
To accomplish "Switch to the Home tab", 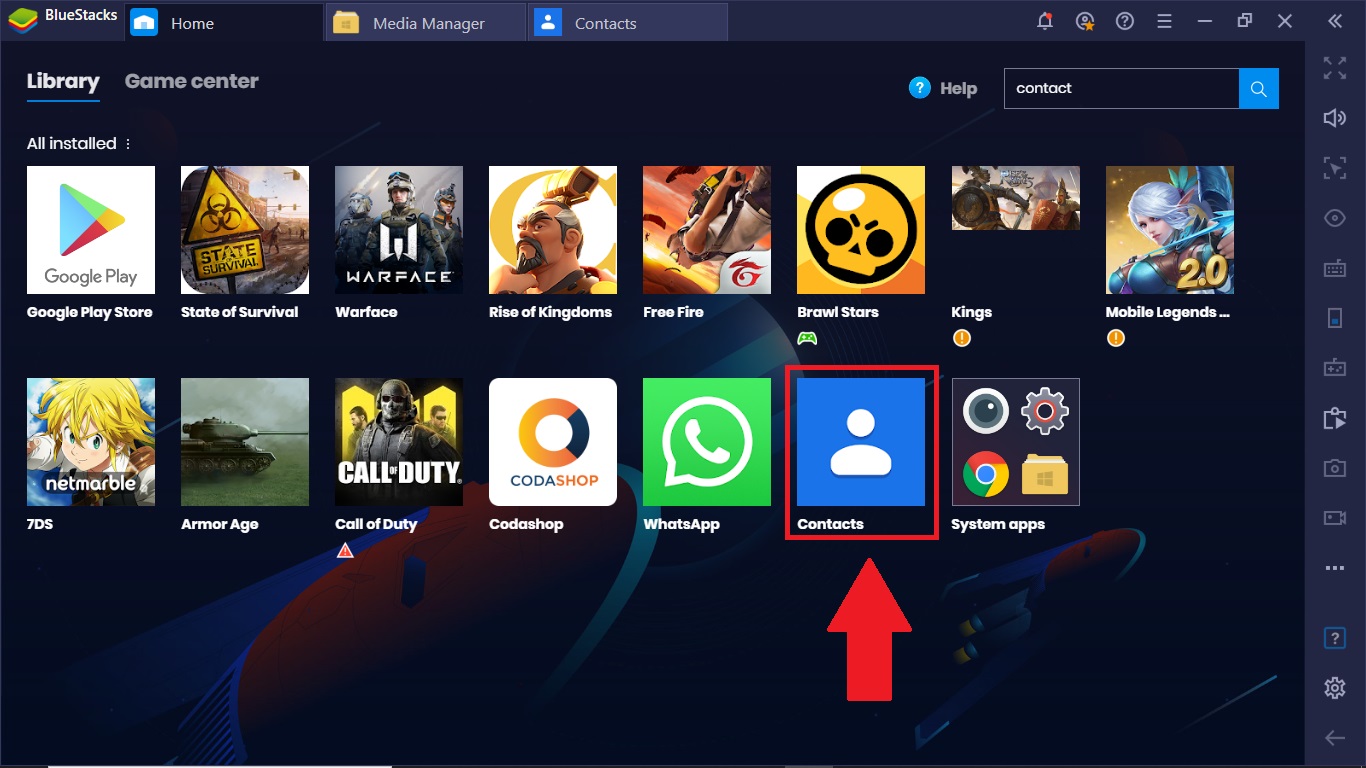I will coord(224,23).
